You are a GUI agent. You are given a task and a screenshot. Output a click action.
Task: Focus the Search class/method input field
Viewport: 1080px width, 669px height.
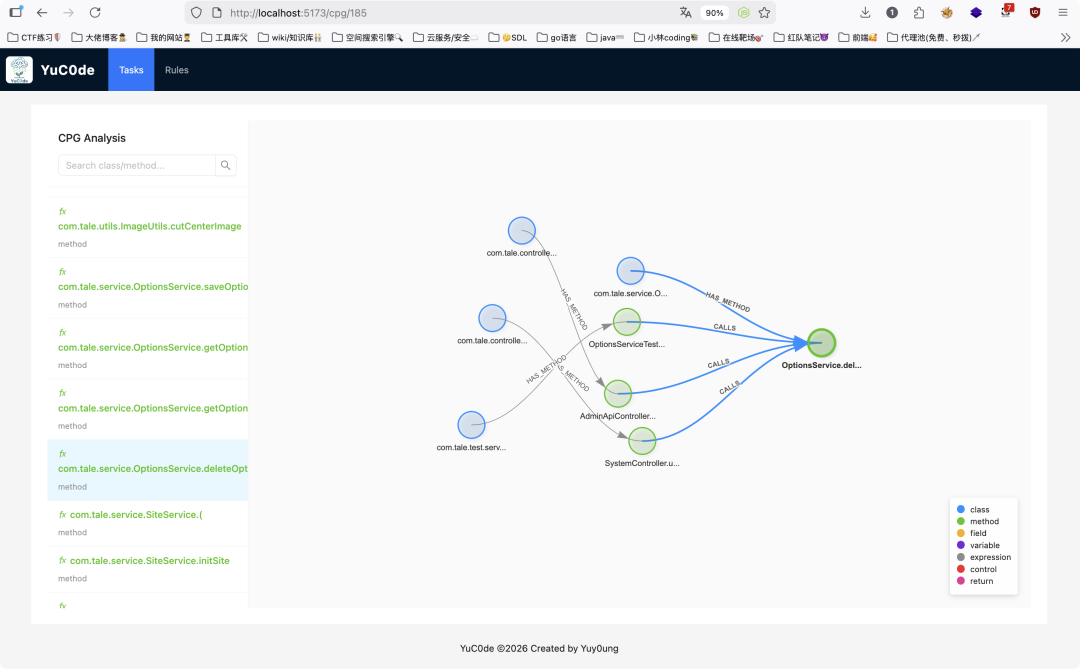(x=137, y=166)
